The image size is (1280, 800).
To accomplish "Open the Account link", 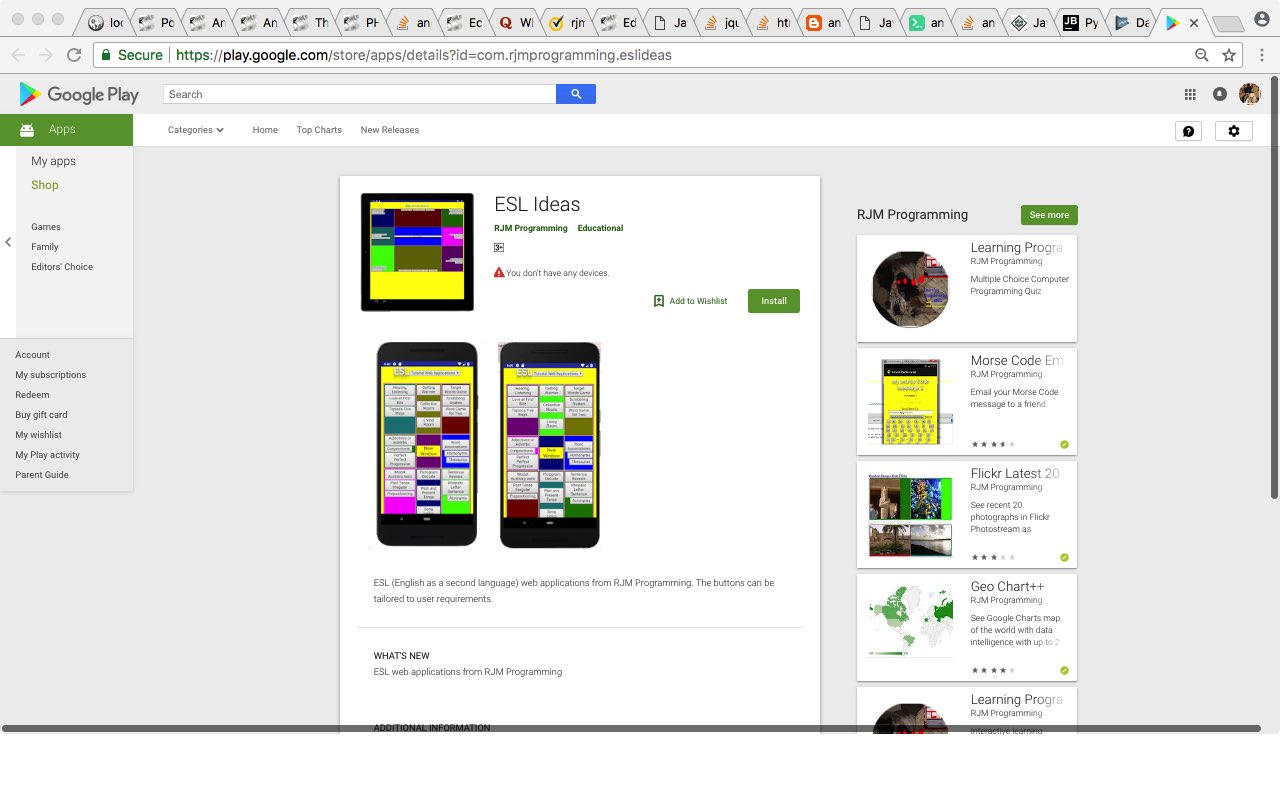I will pos(32,355).
